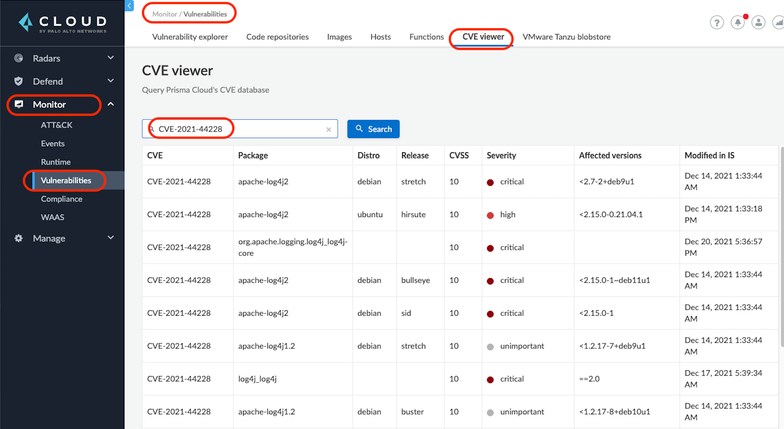Click the Defend shield icon
The width and height of the screenshot is (784, 429).
(x=18, y=81)
